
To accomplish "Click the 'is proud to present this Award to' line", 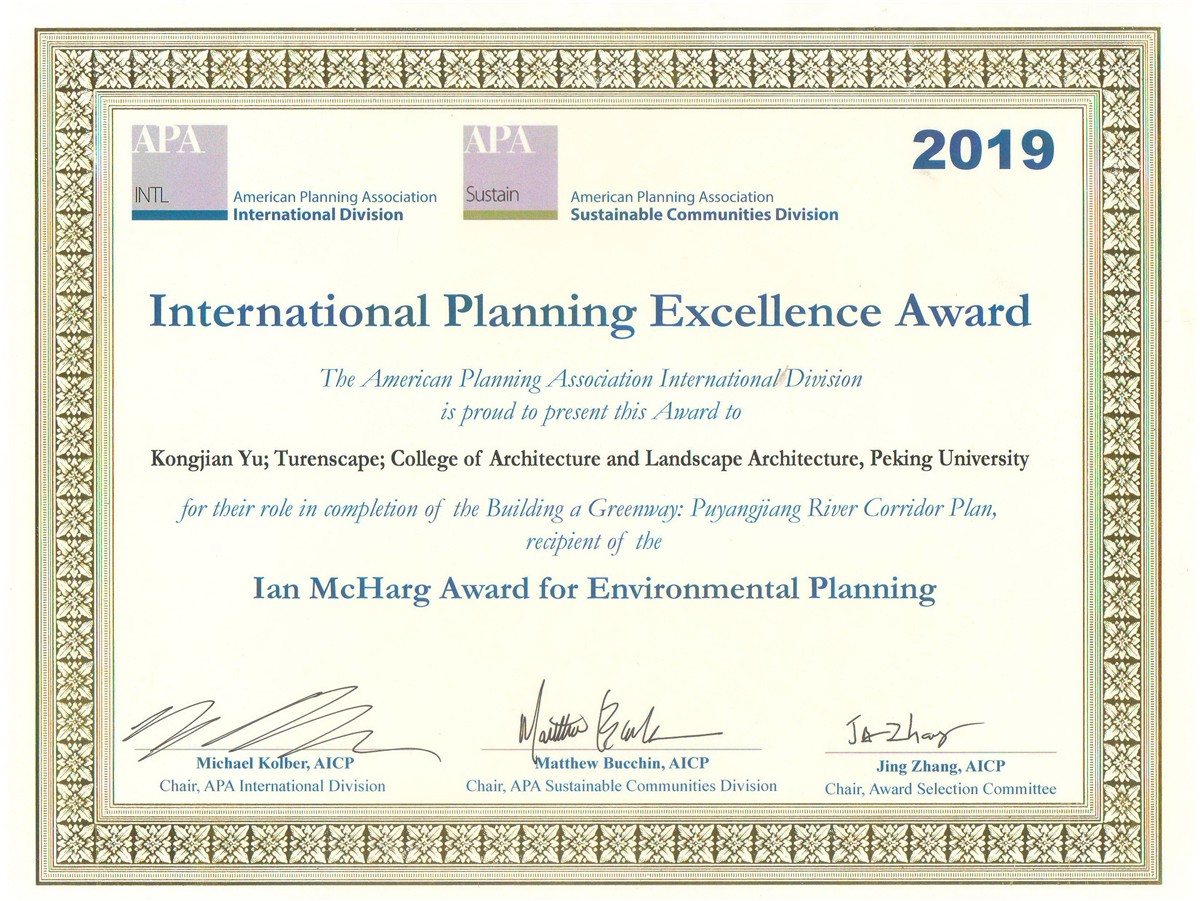I will 590,411.
